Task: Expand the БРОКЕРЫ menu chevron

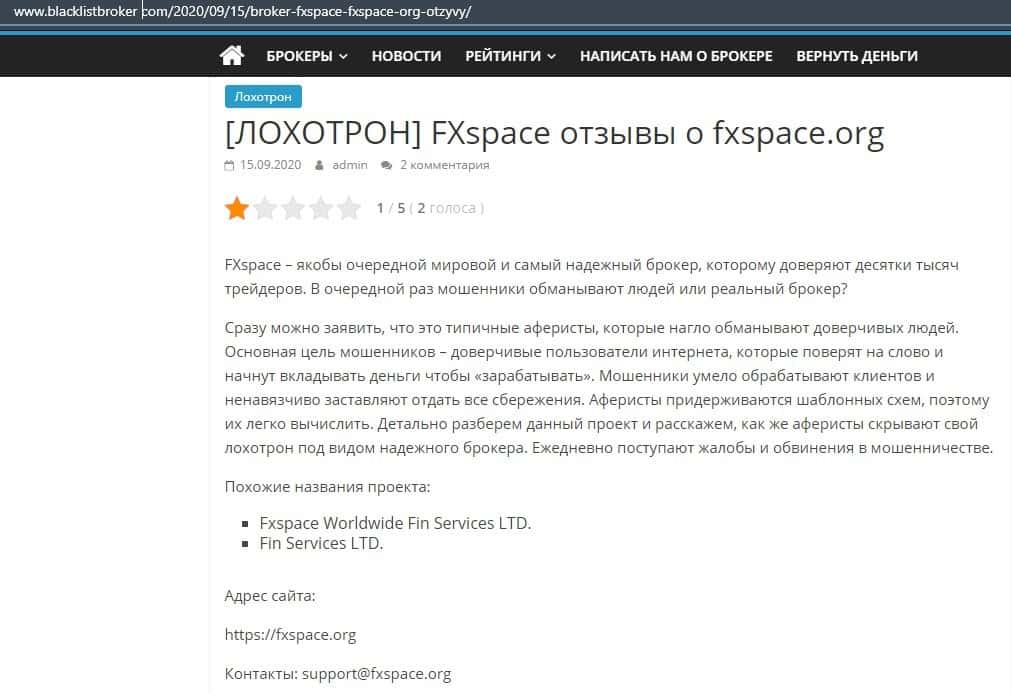Action: tap(344, 57)
